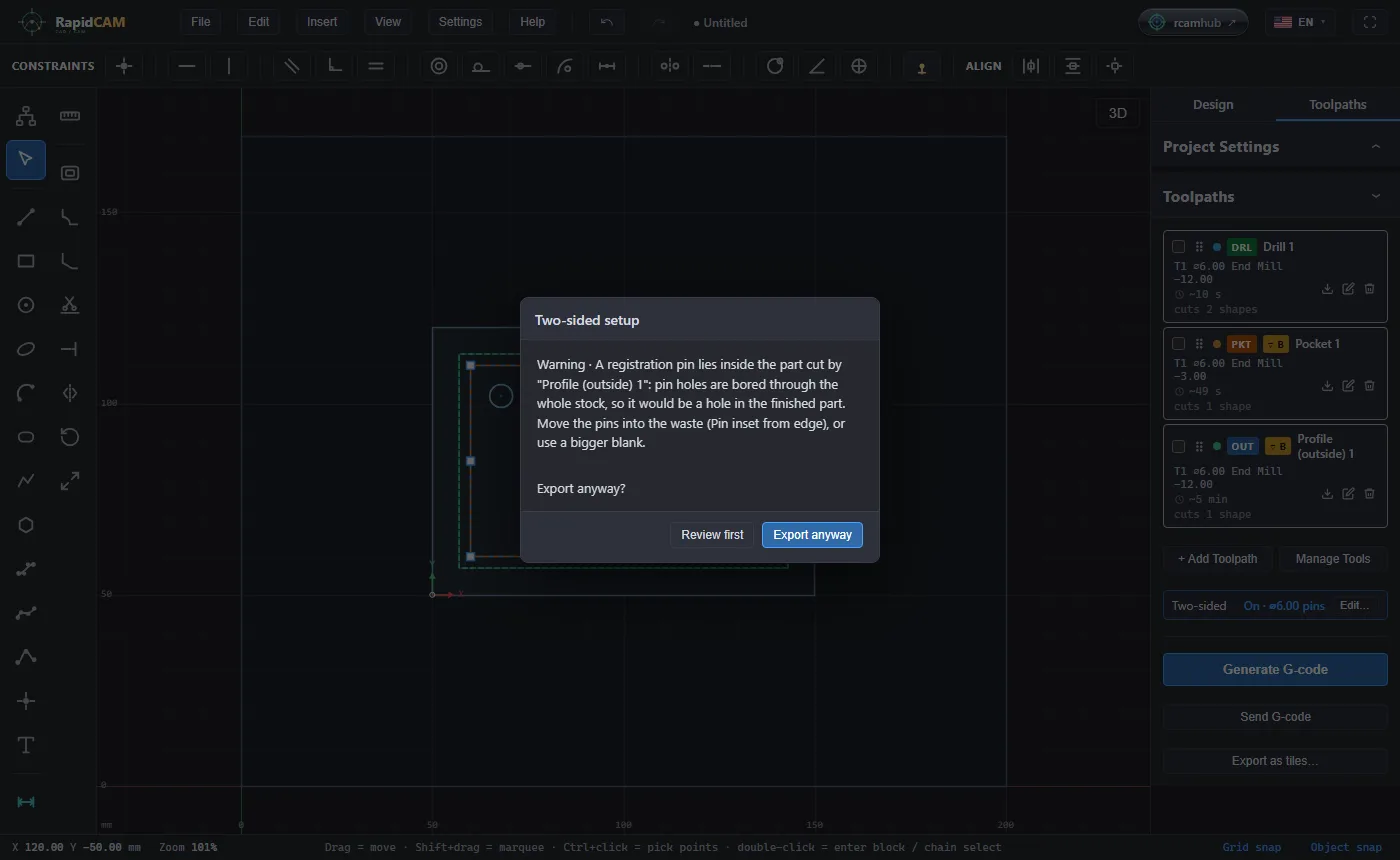The image size is (1400, 860).
Task: Edit the Pocket 1 toolpath
Action: point(1348,386)
